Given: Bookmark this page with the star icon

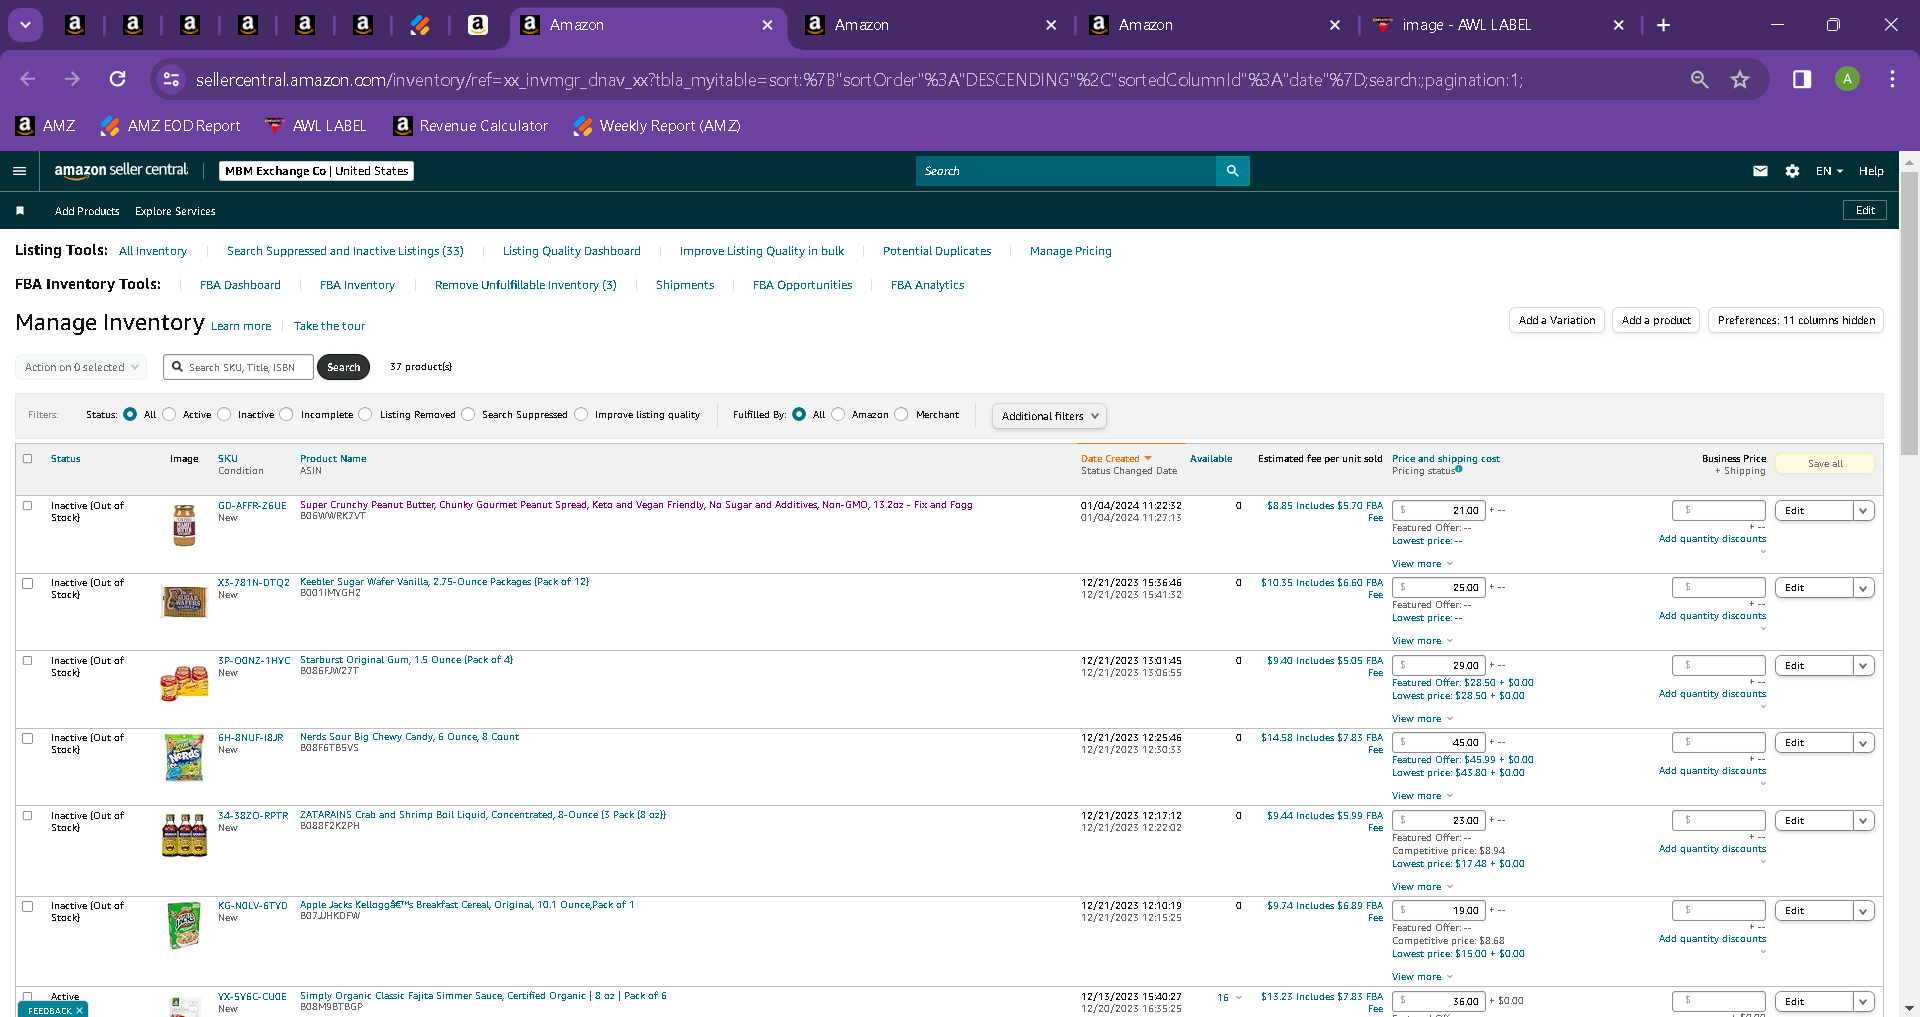Looking at the screenshot, I should point(1740,79).
